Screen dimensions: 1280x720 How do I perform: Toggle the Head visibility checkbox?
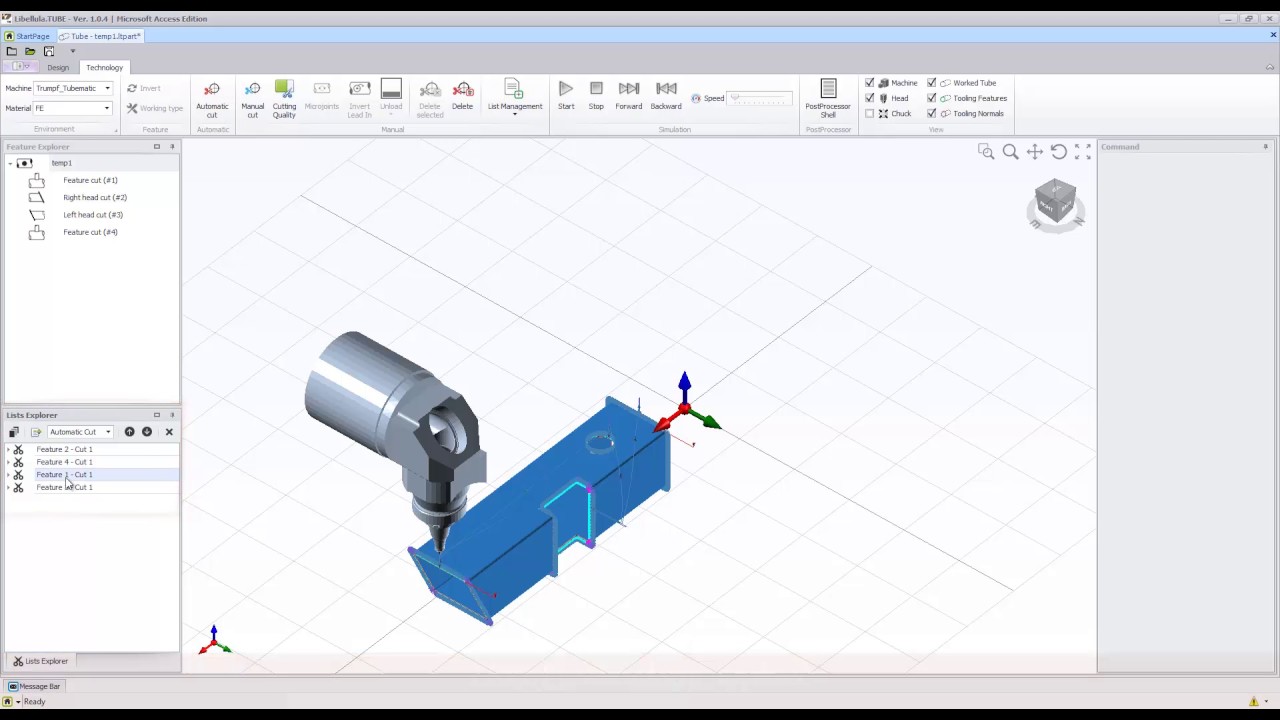pos(869,98)
